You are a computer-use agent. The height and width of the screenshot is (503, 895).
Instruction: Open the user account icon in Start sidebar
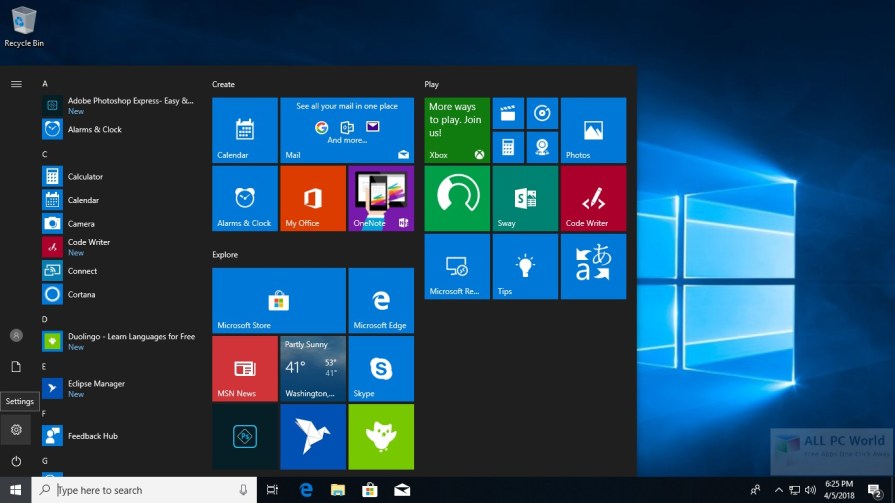(x=16, y=335)
